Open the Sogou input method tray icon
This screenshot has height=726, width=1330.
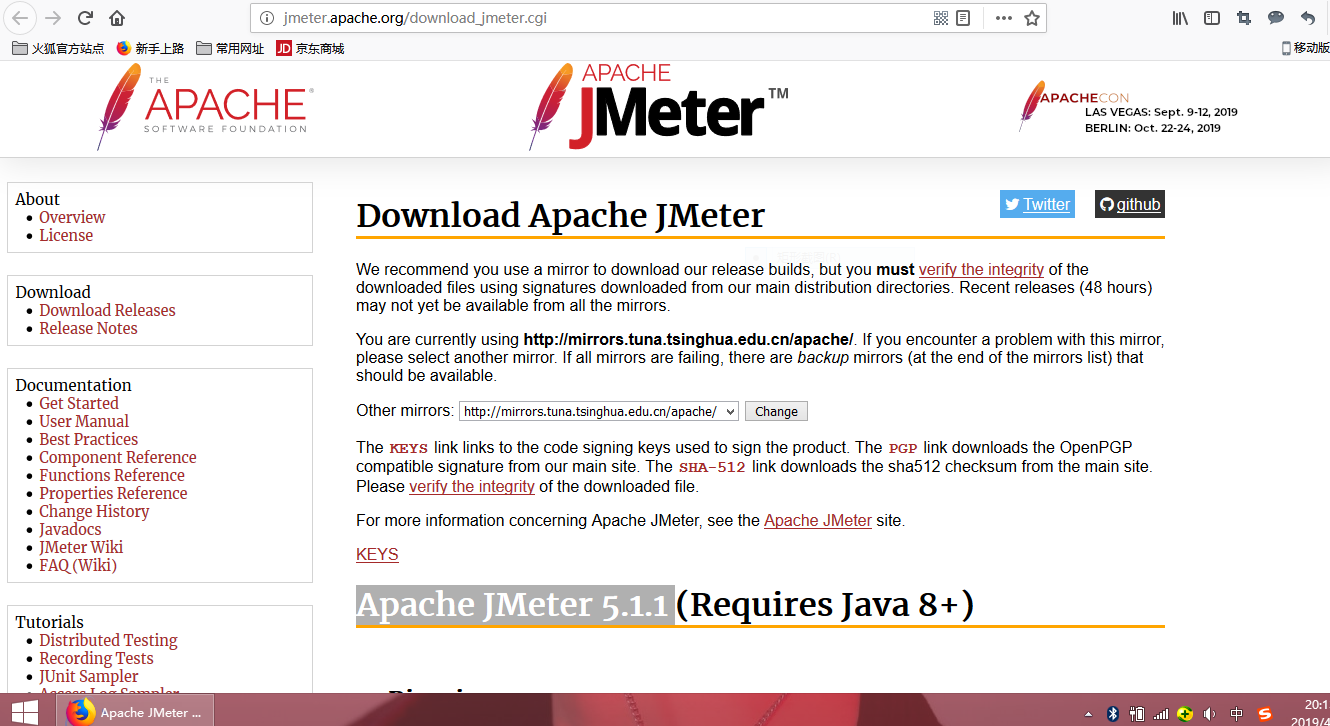[x=1265, y=714]
